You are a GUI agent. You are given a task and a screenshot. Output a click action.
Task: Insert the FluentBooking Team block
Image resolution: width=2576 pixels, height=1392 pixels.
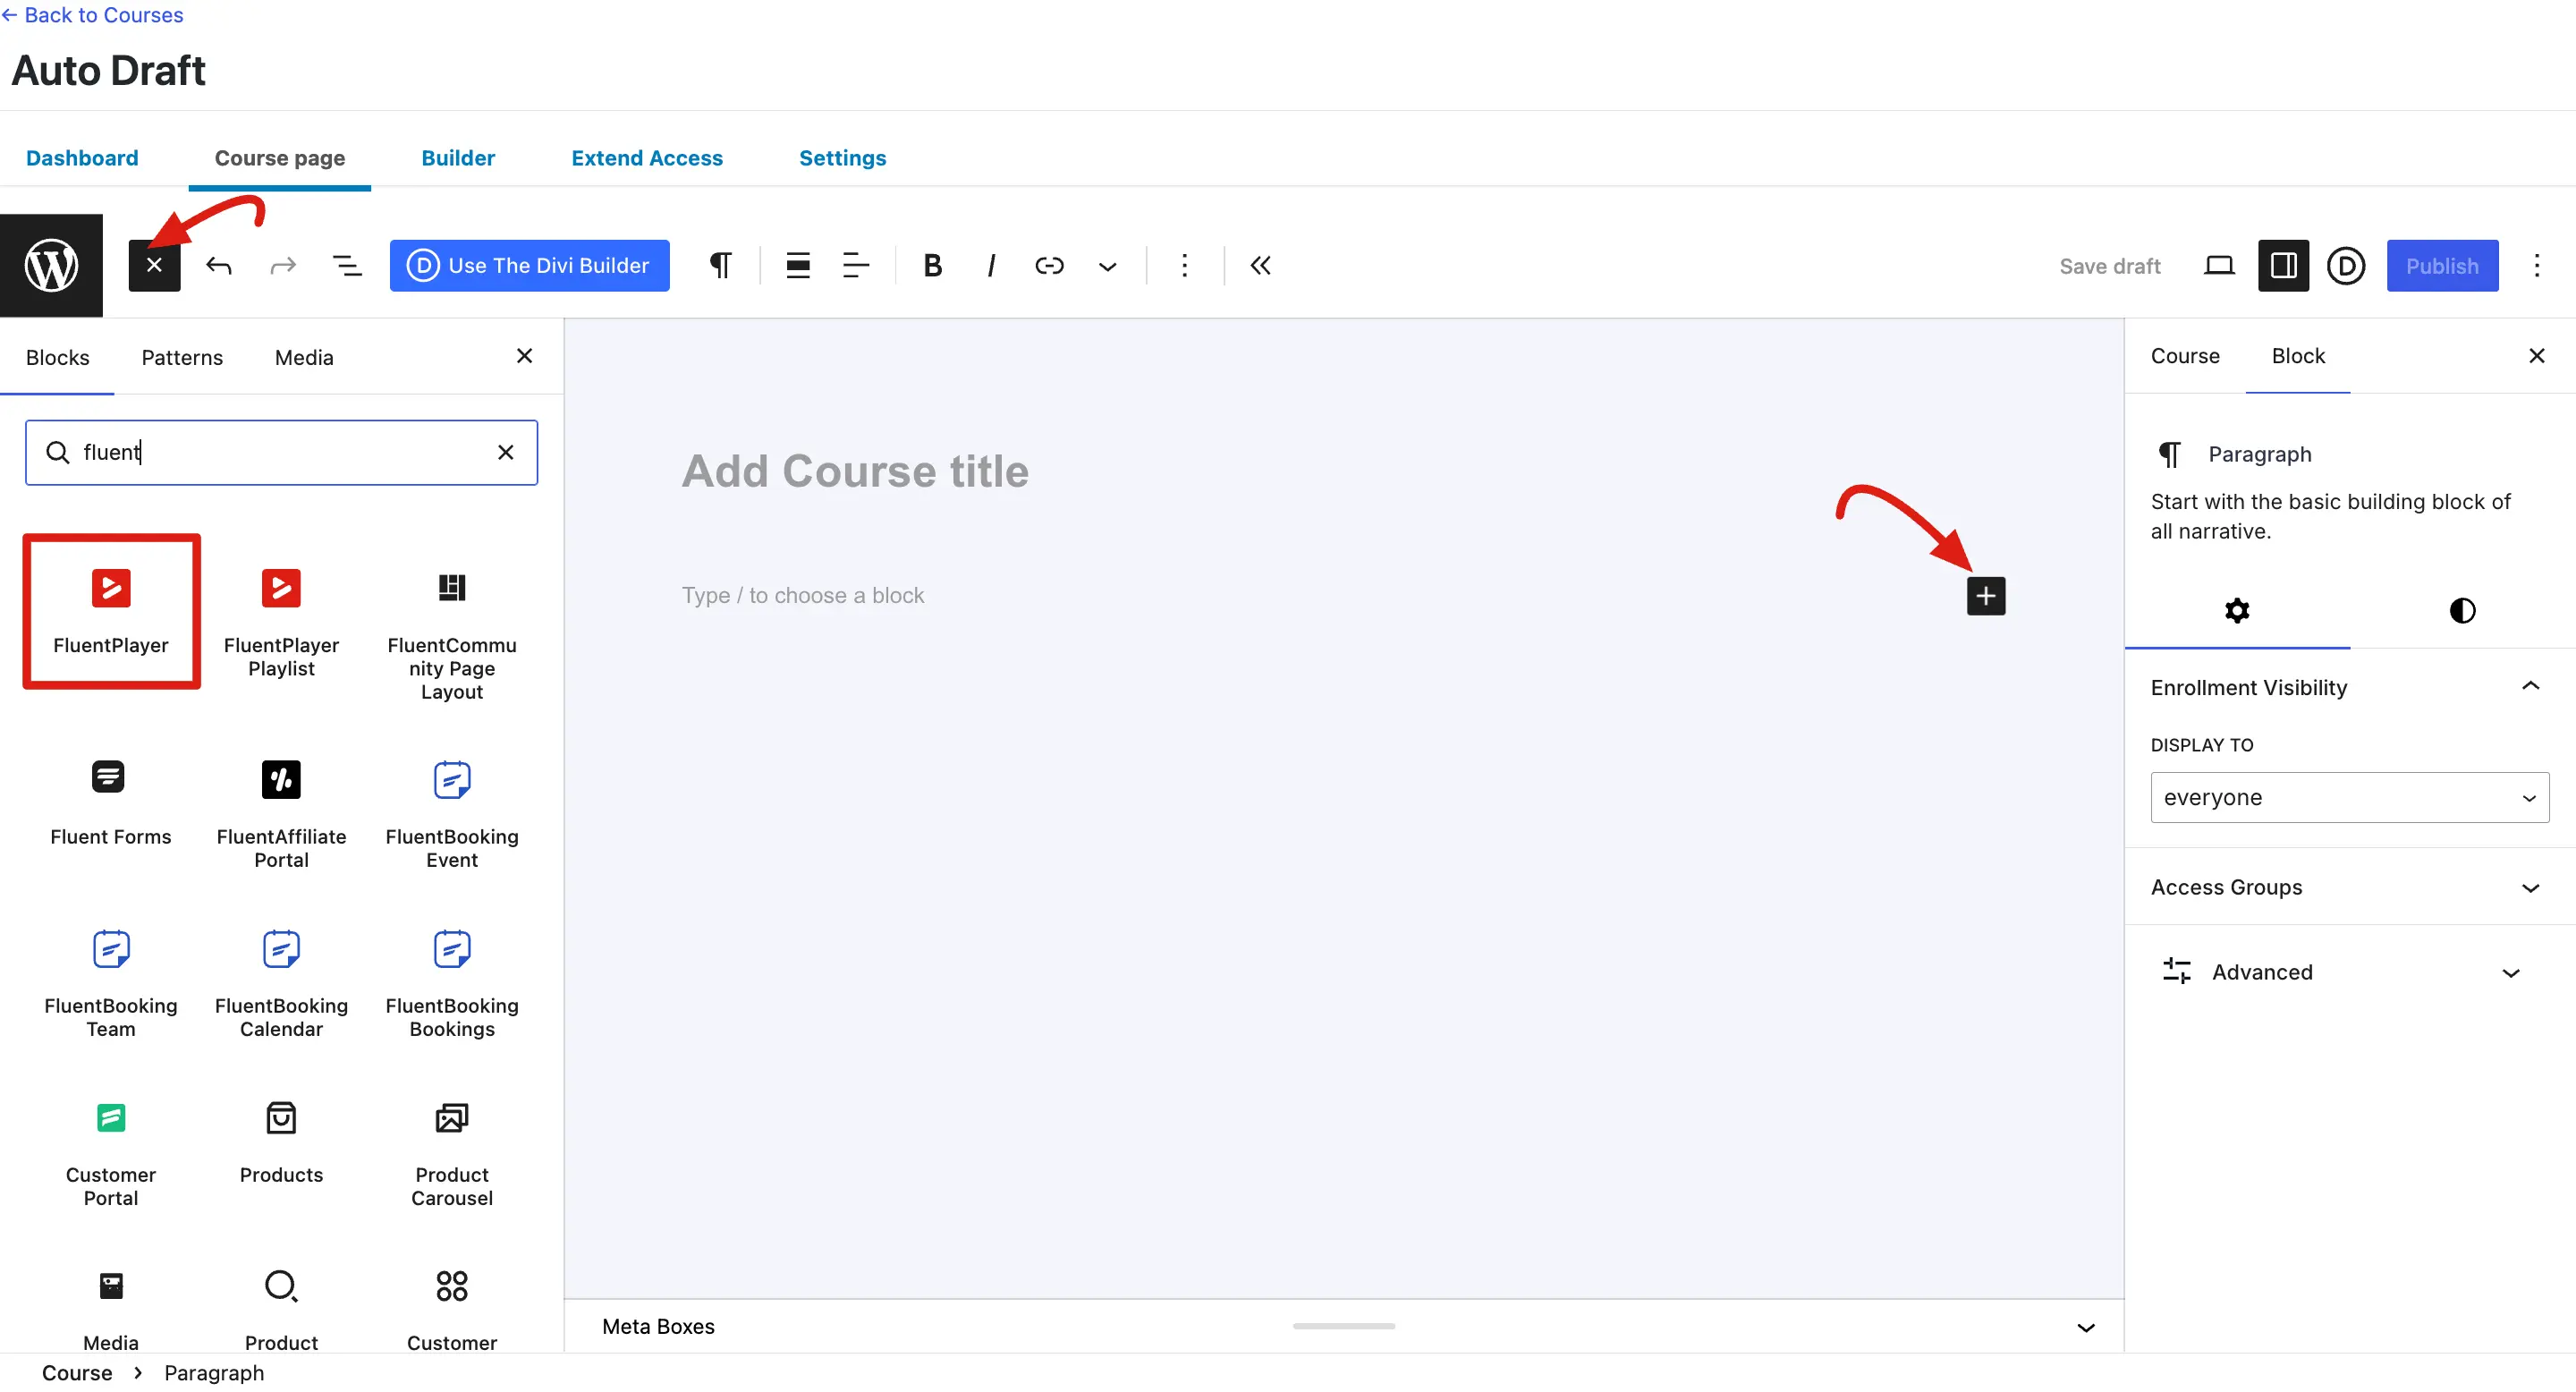tap(111, 983)
